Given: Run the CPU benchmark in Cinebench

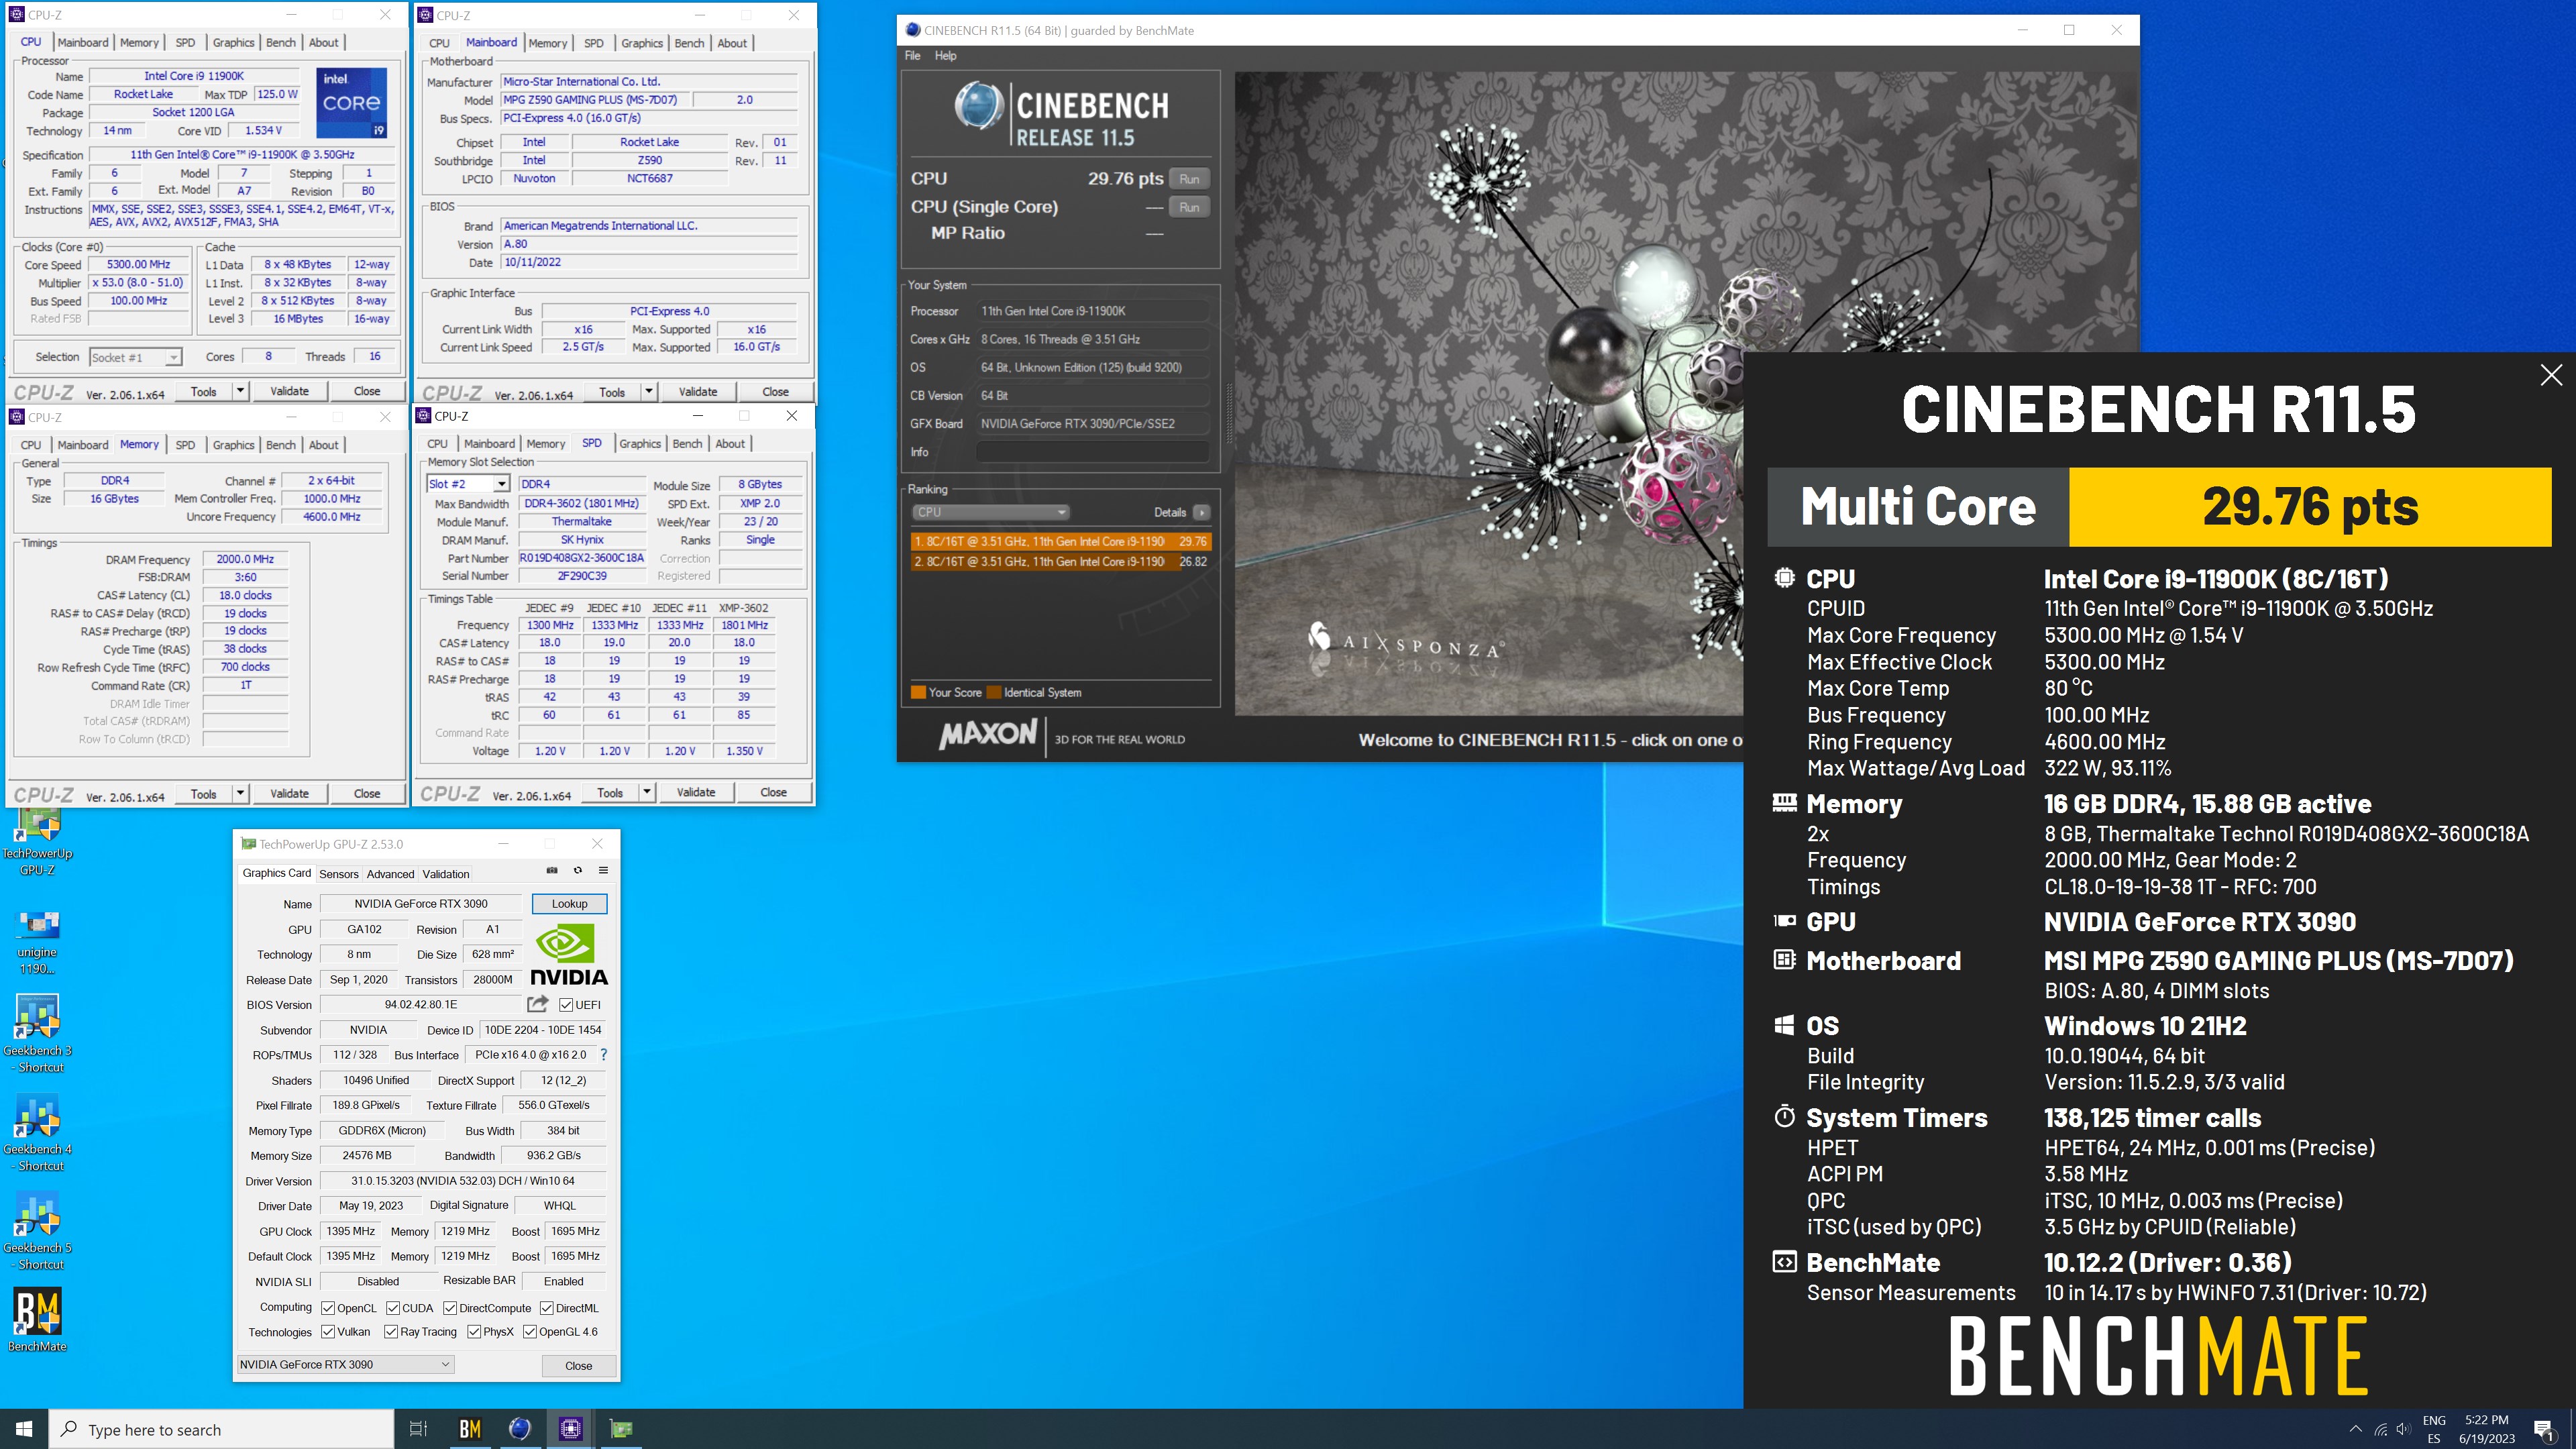Looking at the screenshot, I should coord(1188,179).
